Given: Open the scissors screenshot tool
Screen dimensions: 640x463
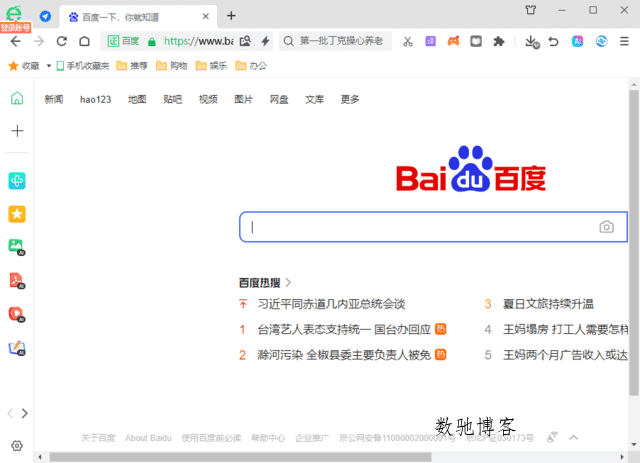Looking at the screenshot, I should (x=408, y=41).
